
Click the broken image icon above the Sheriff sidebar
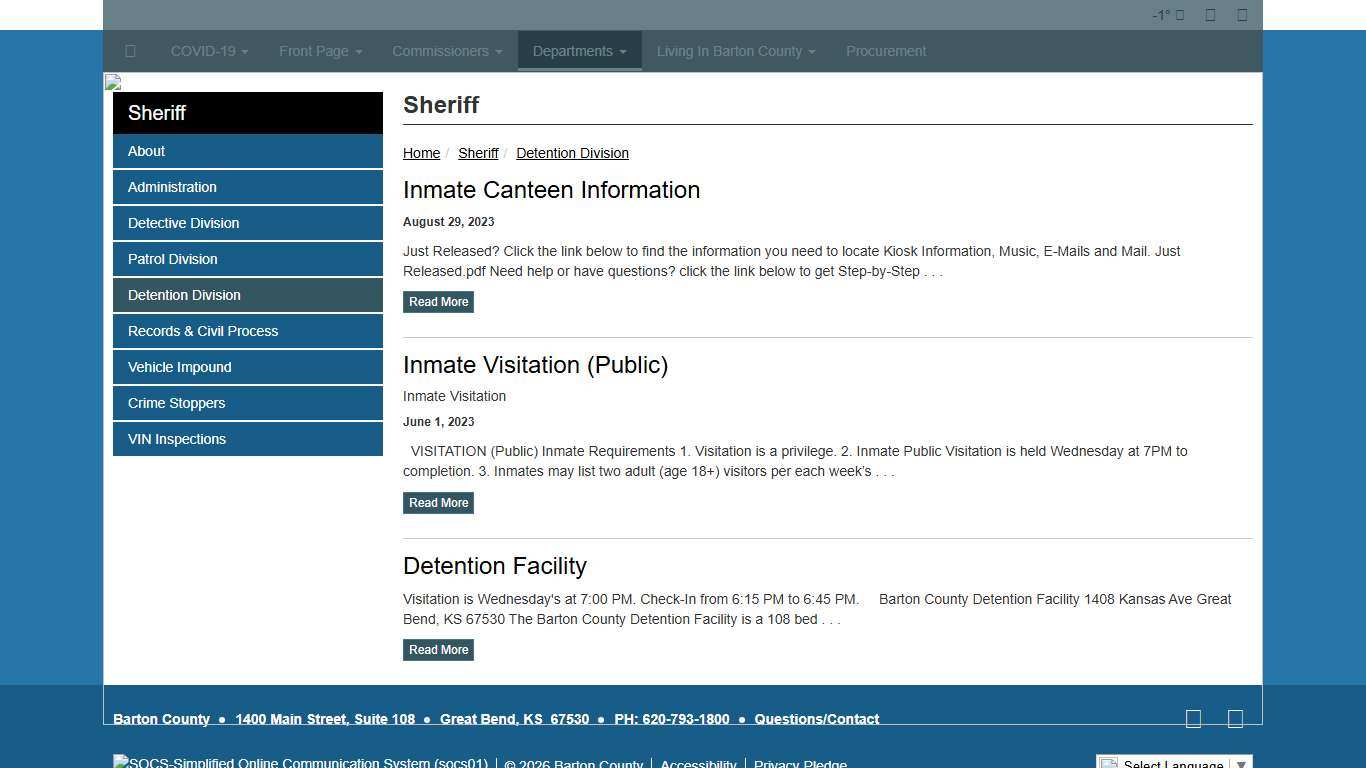(x=113, y=82)
